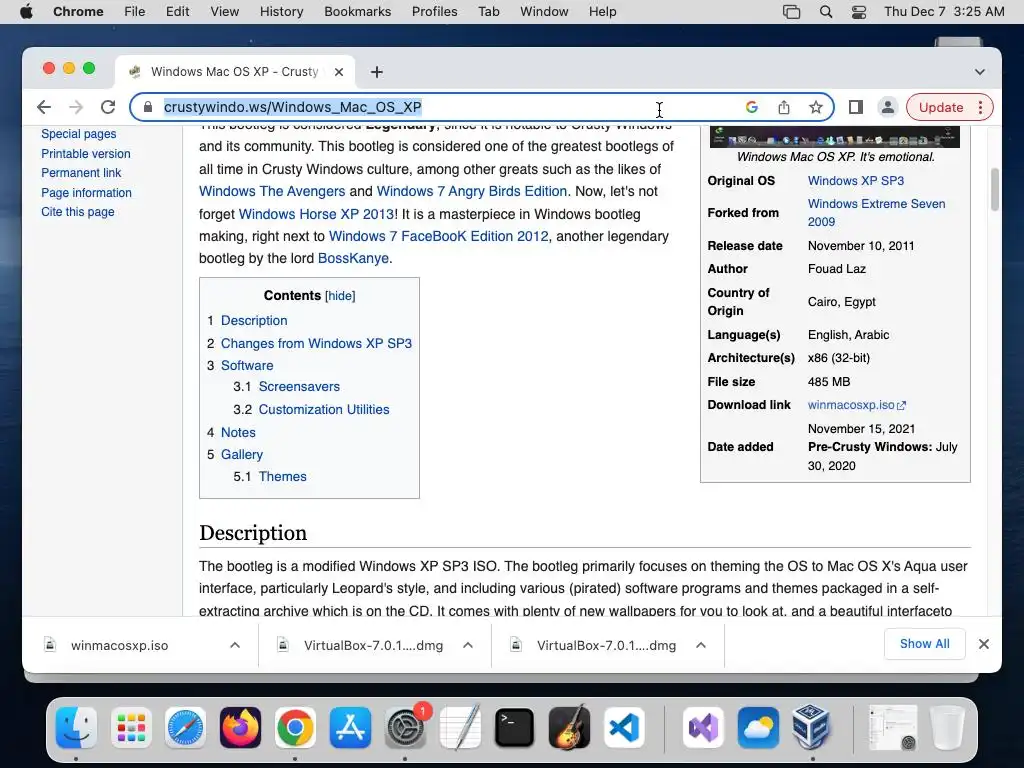
Task: Click Show All downloads
Action: (925, 644)
